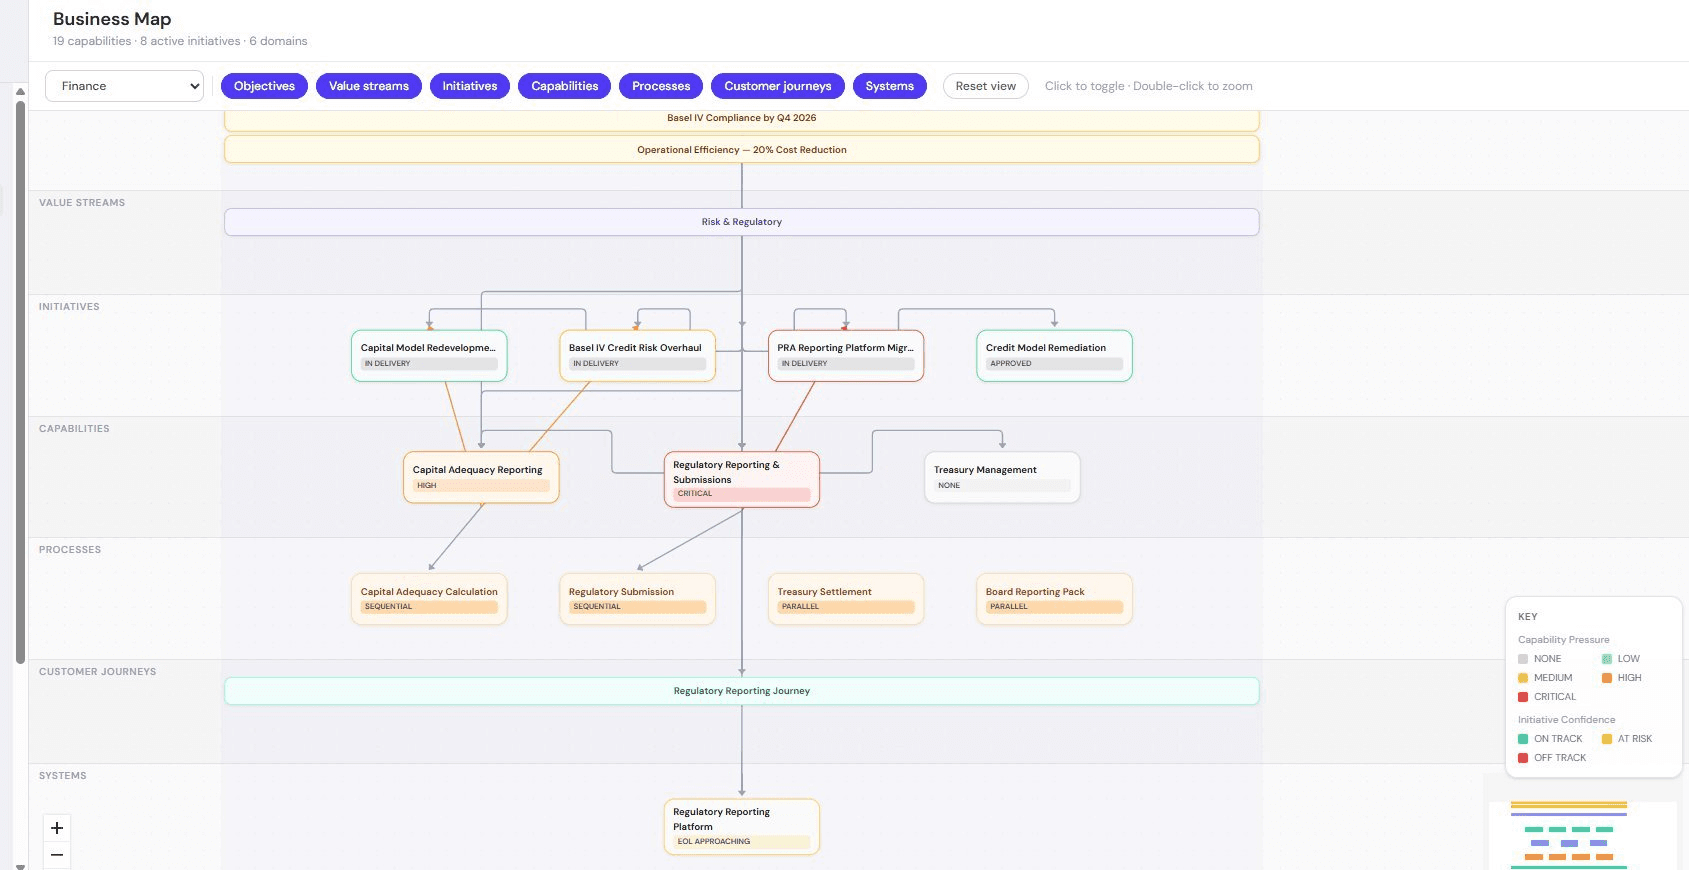Select the Treasury Management capability node

tap(1002, 478)
